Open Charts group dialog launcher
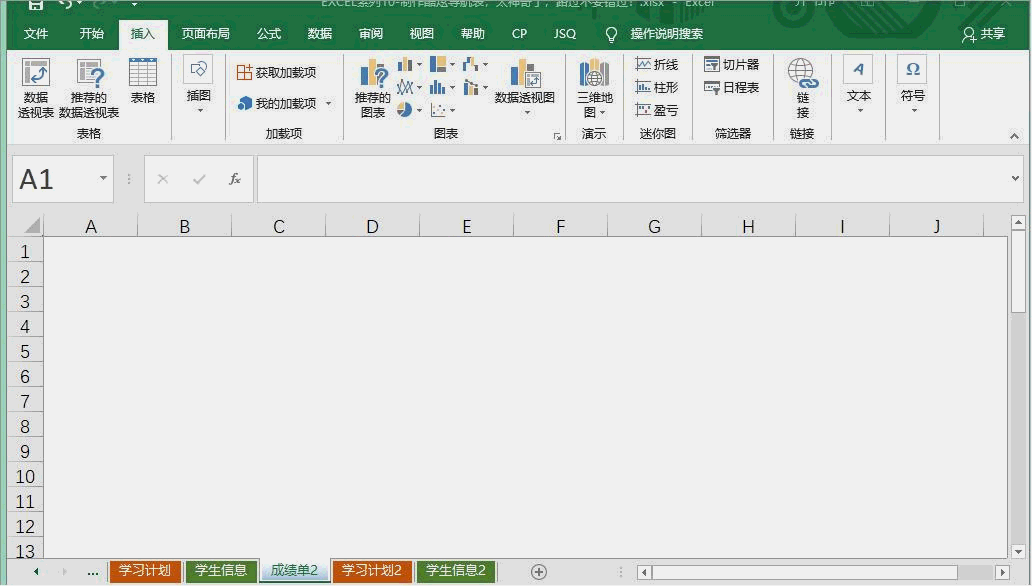The image size is (1032, 586). click(557, 136)
